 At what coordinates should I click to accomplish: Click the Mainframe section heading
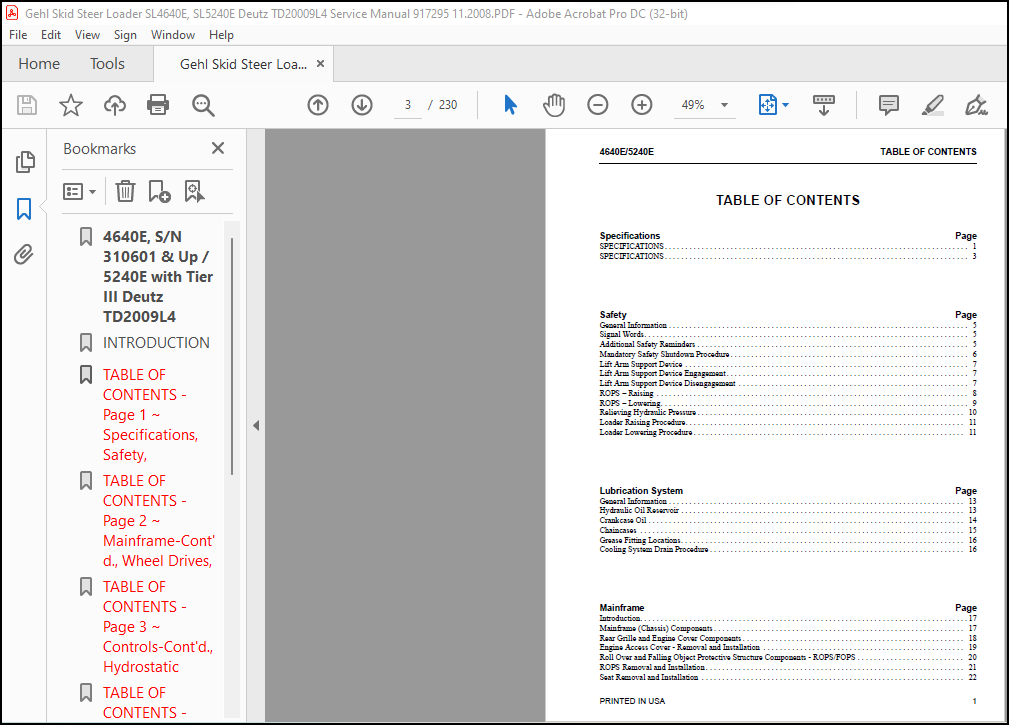[622, 607]
